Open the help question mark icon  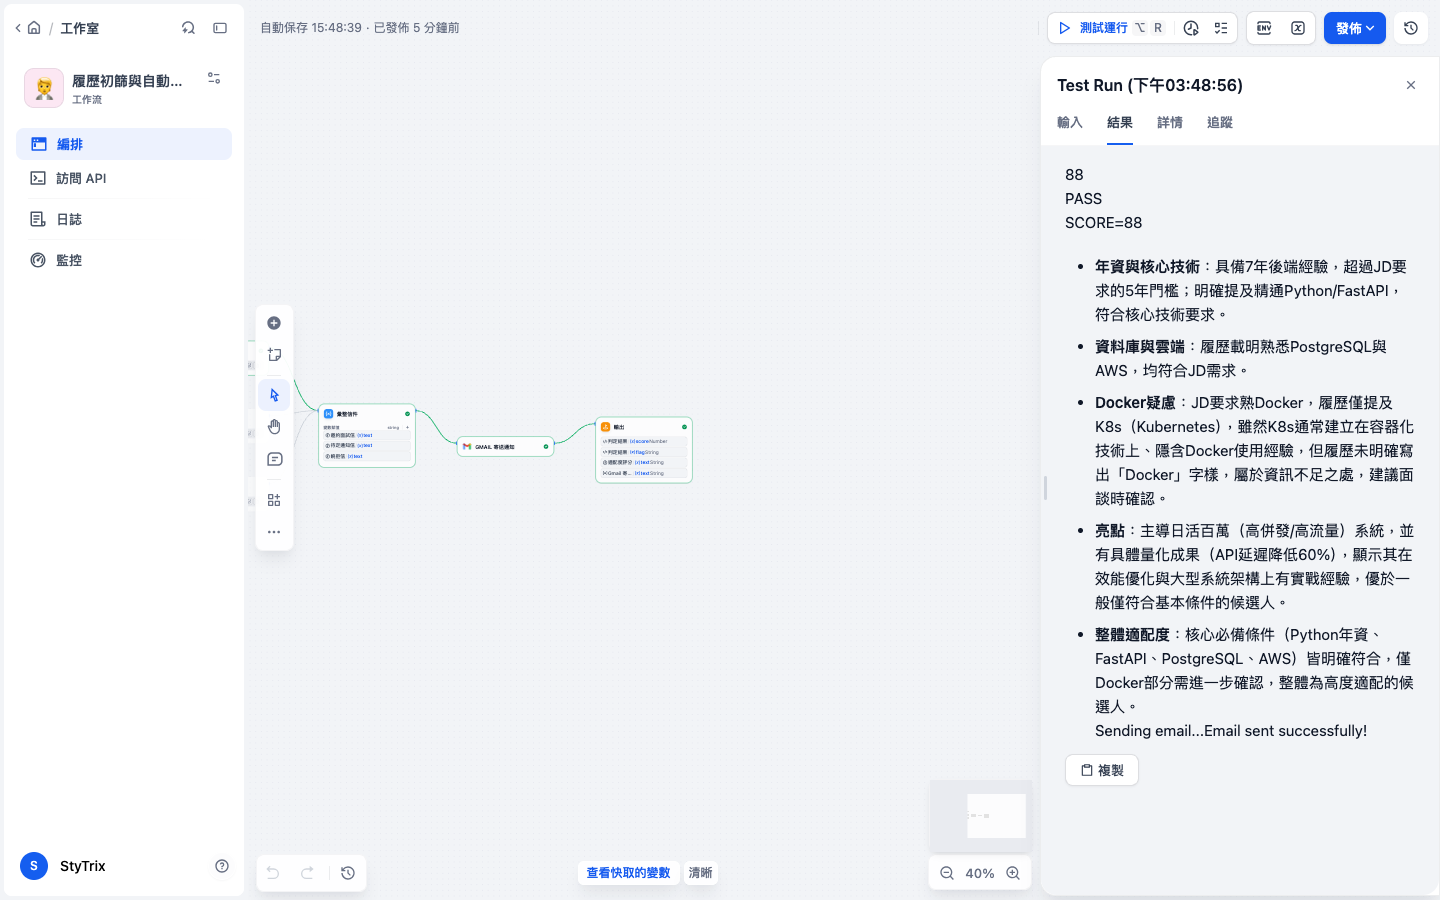pyautogui.click(x=222, y=866)
